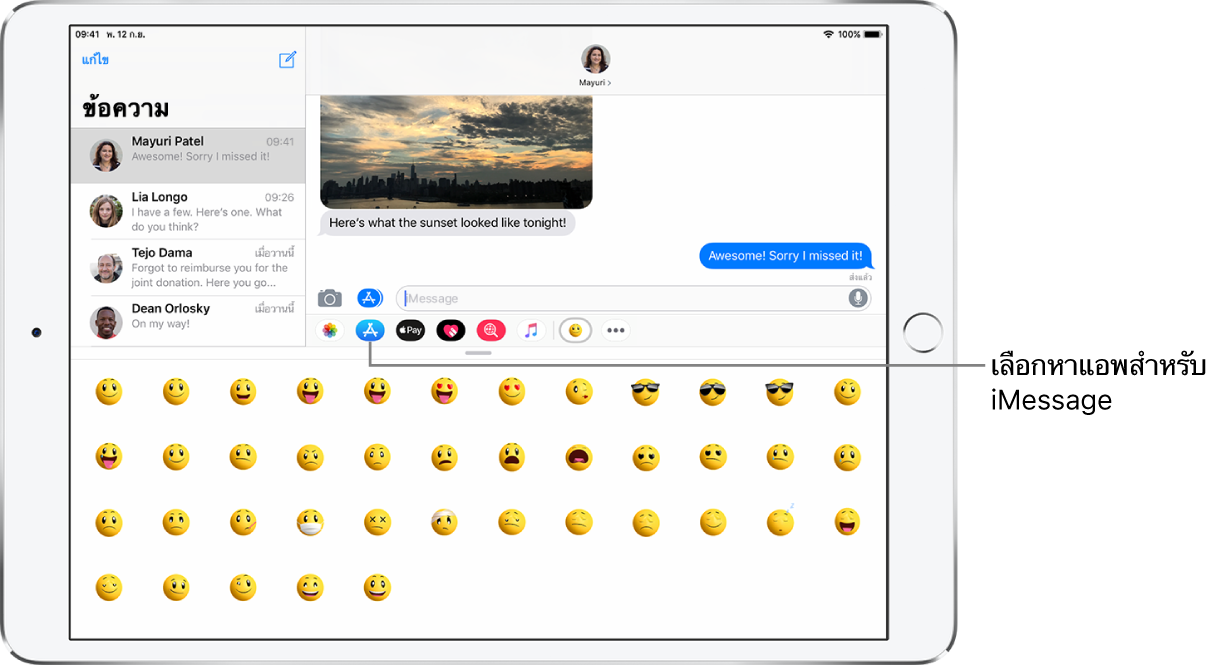Viewport: 1218px width, 665px height.
Task: Open Mayuri contact details at top
Action: pos(595,66)
